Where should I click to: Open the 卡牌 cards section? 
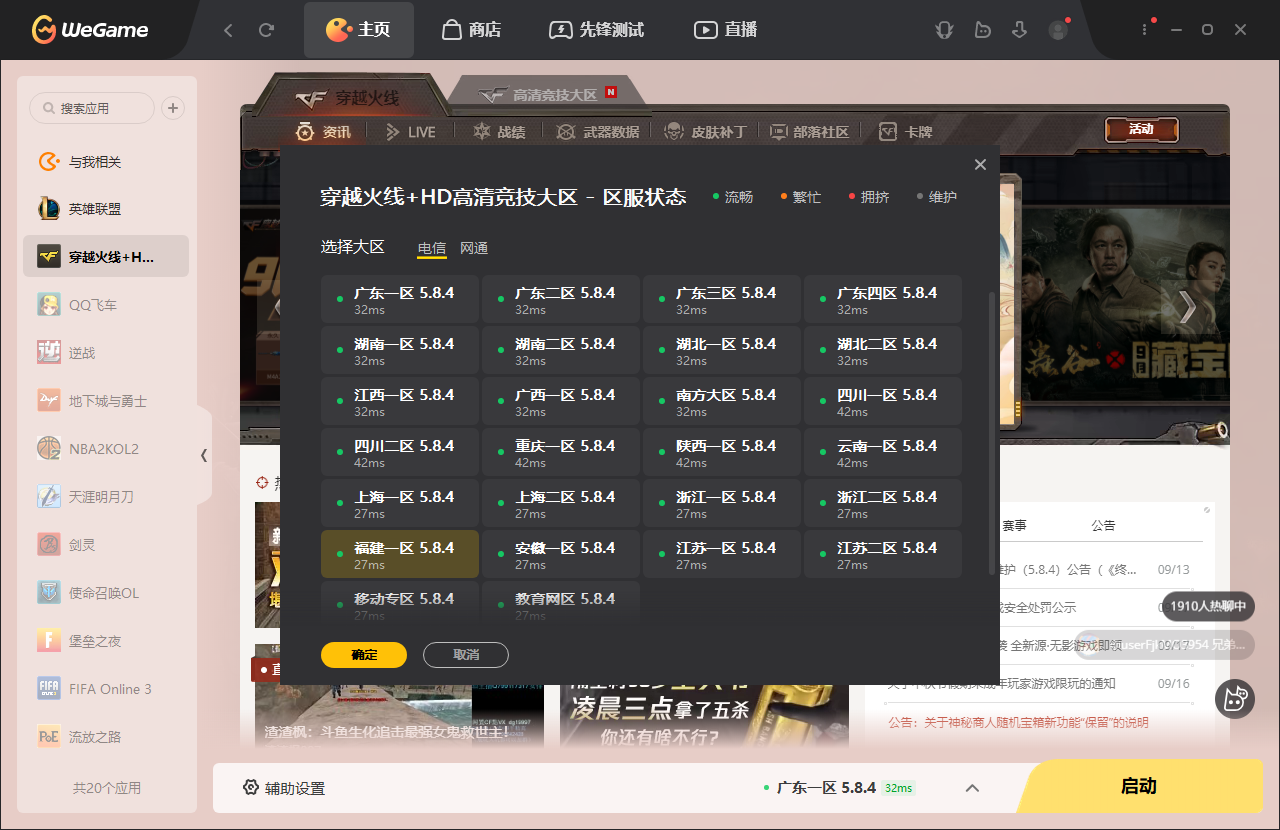pyautogui.click(x=906, y=131)
